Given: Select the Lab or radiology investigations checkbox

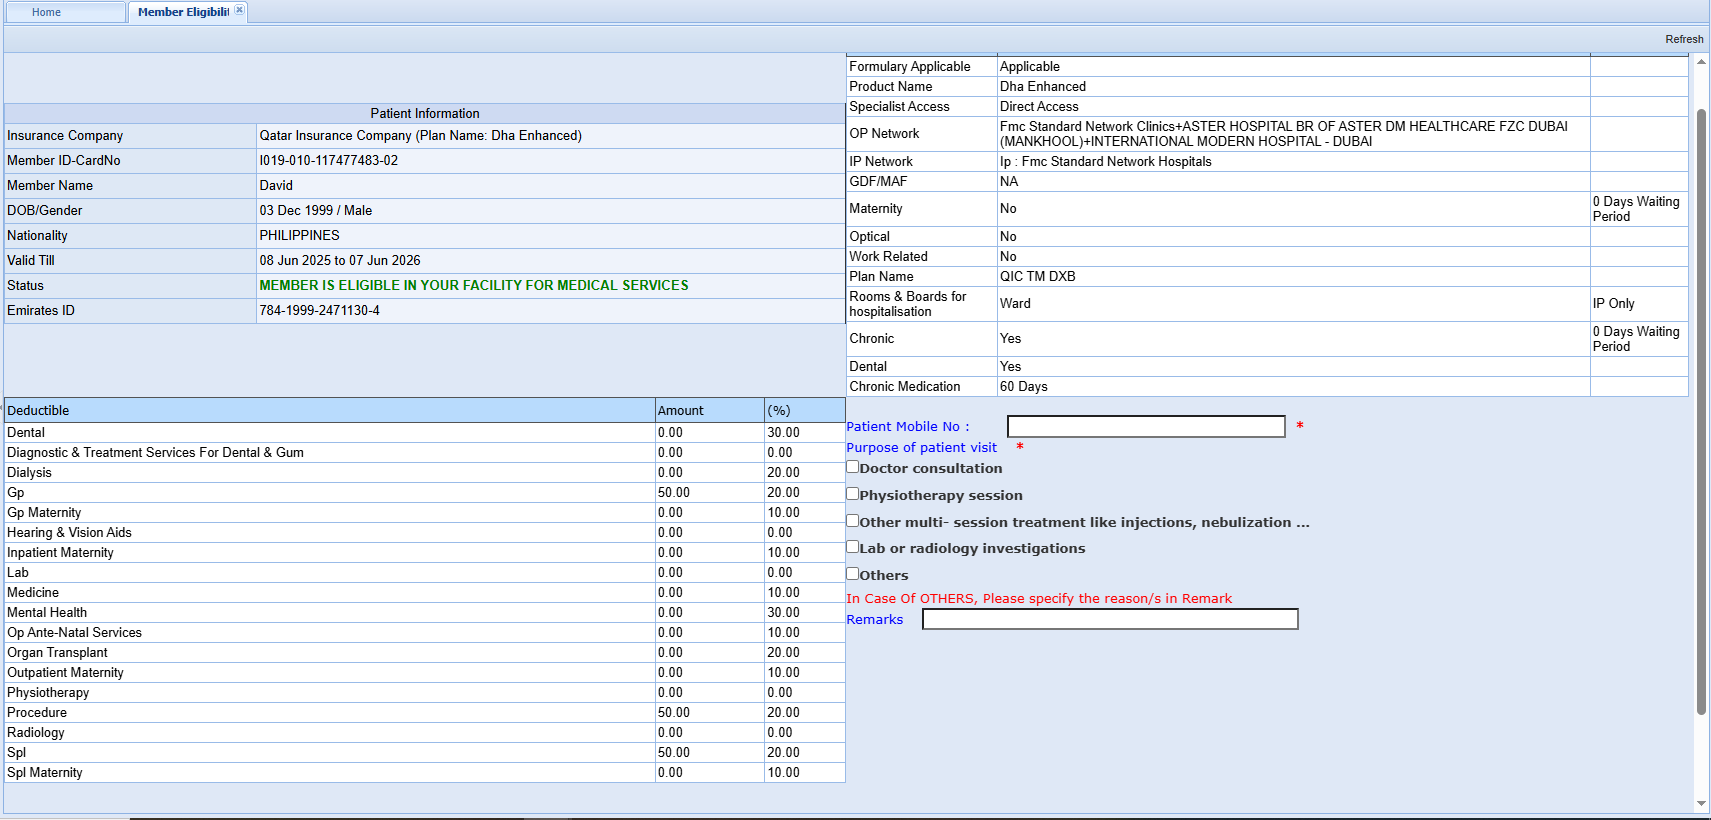Looking at the screenshot, I should (x=853, y=547).
